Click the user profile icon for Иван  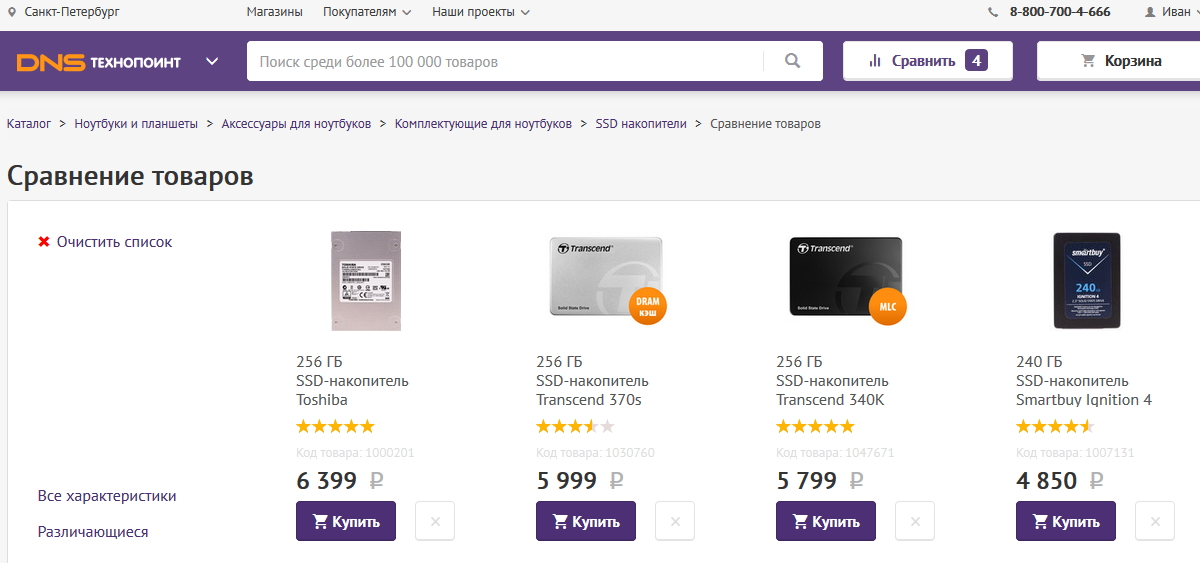(1150, 12)
